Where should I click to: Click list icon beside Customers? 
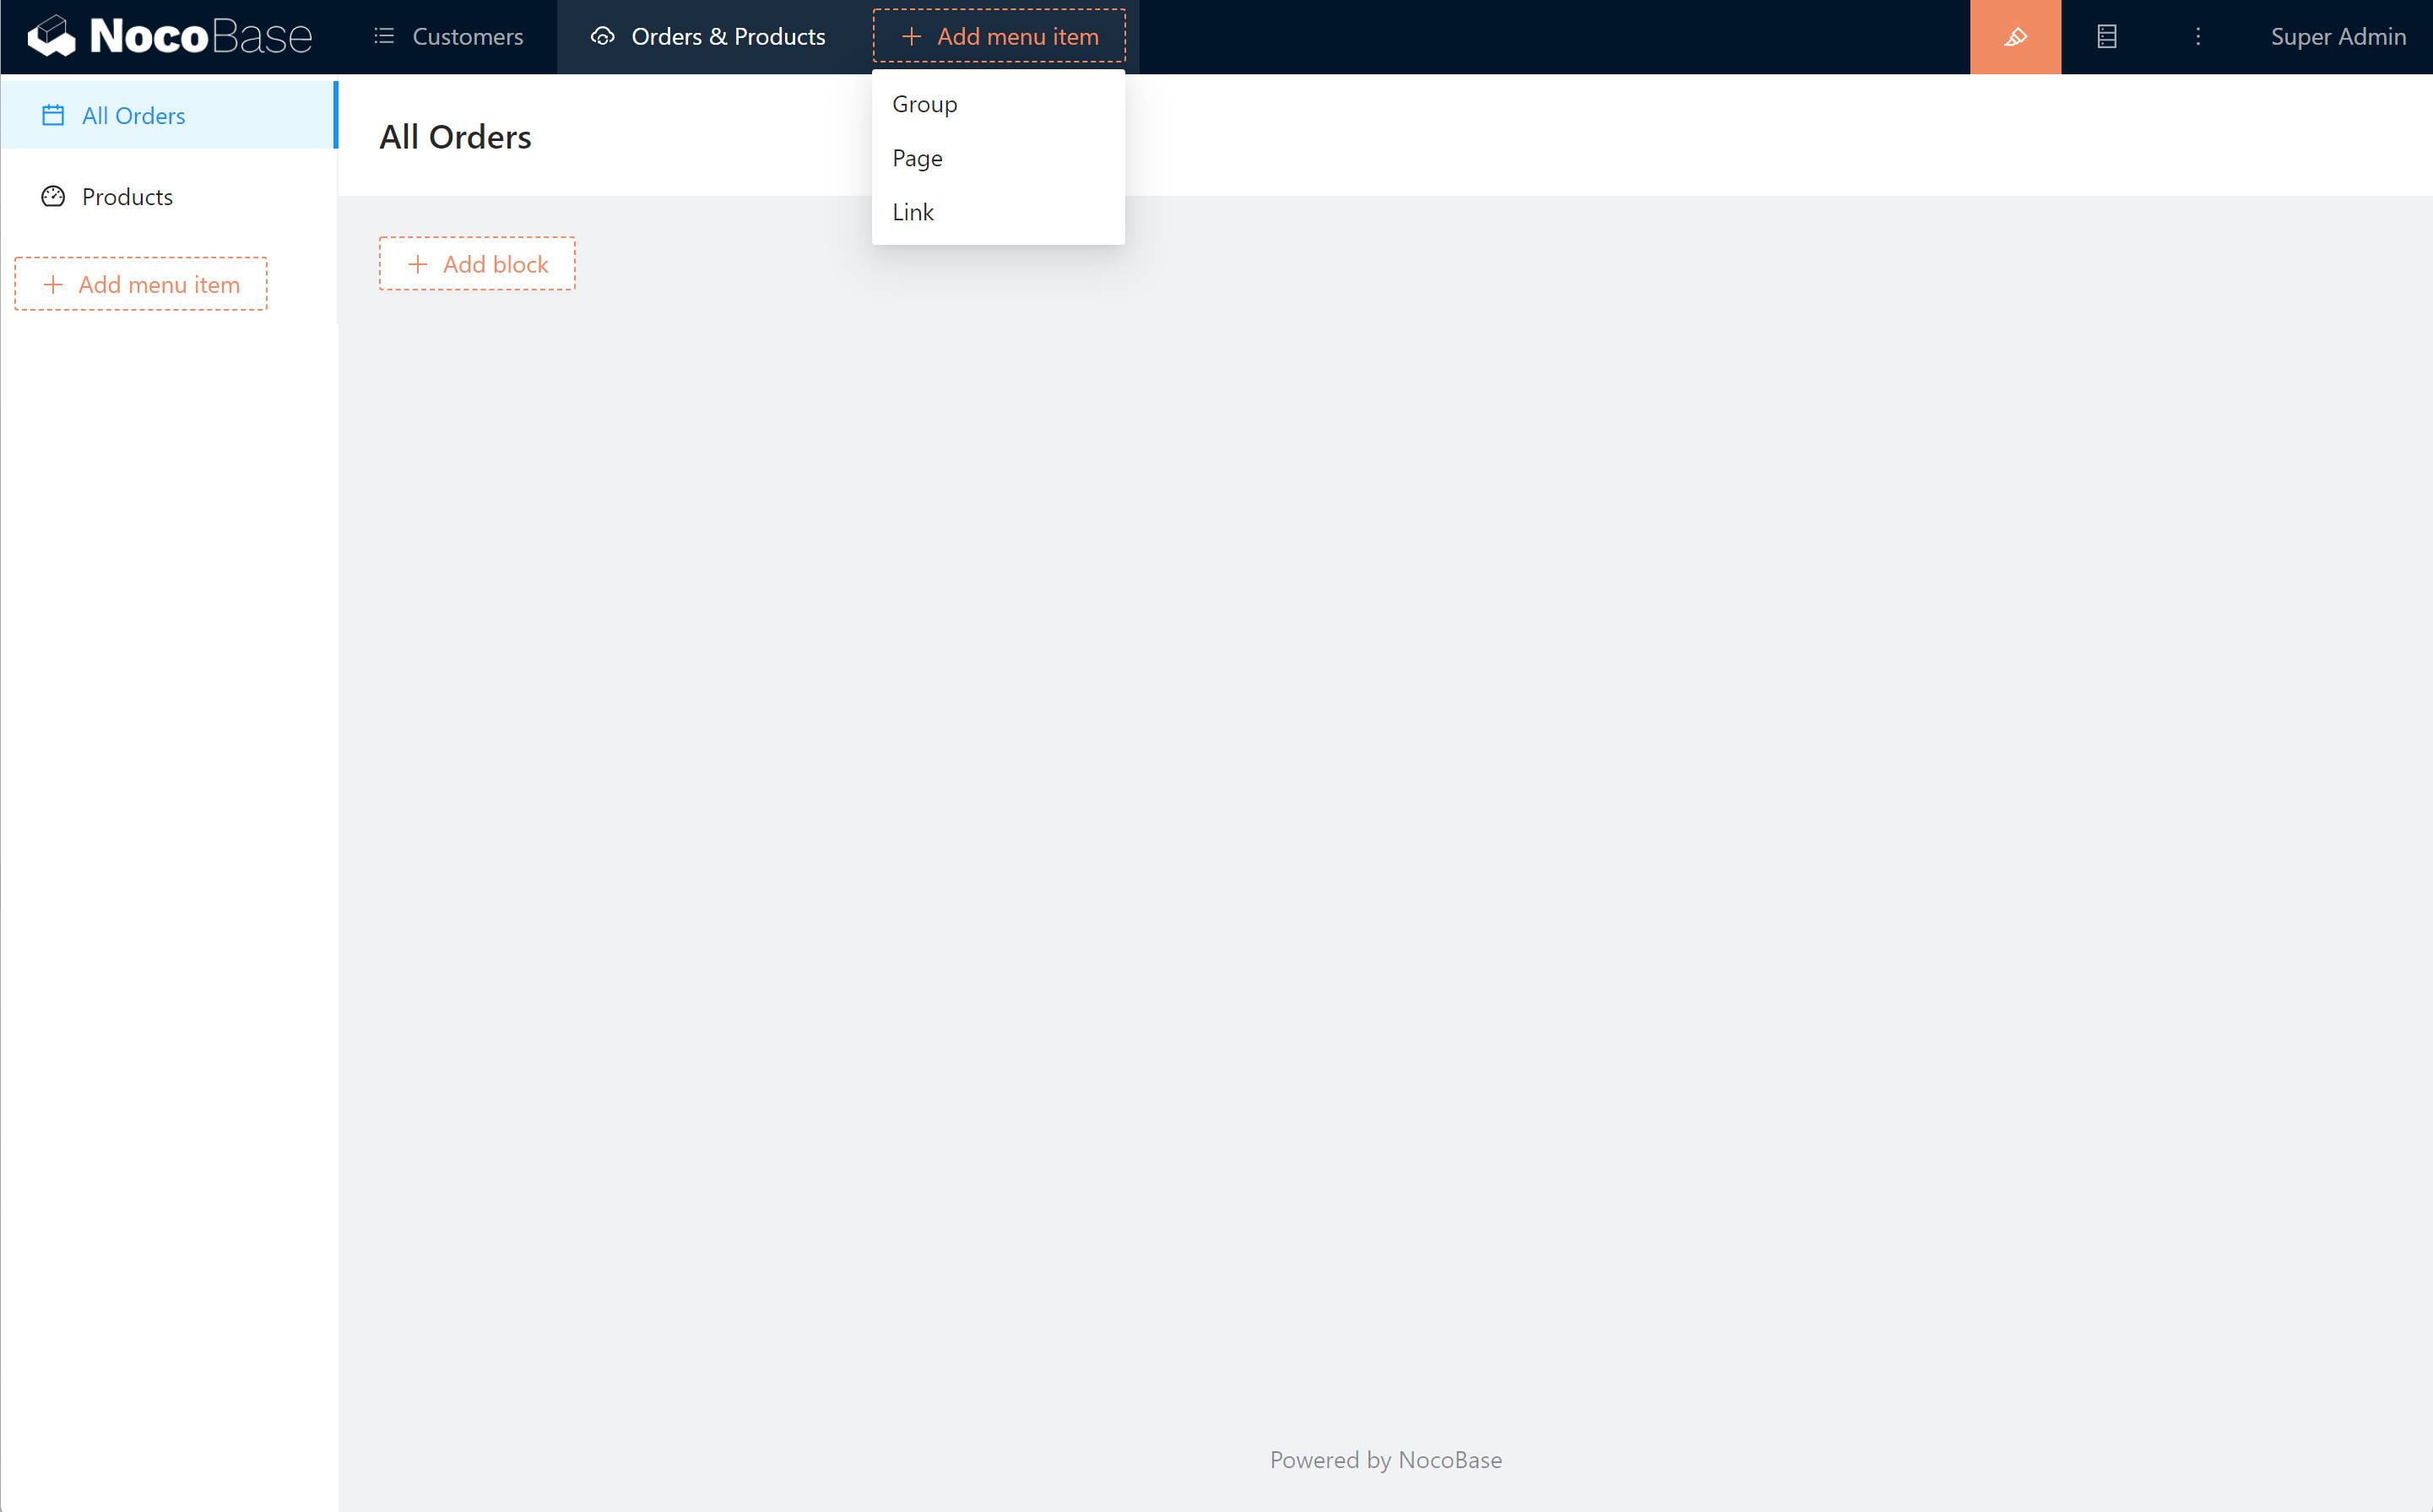tap(384, 37)
